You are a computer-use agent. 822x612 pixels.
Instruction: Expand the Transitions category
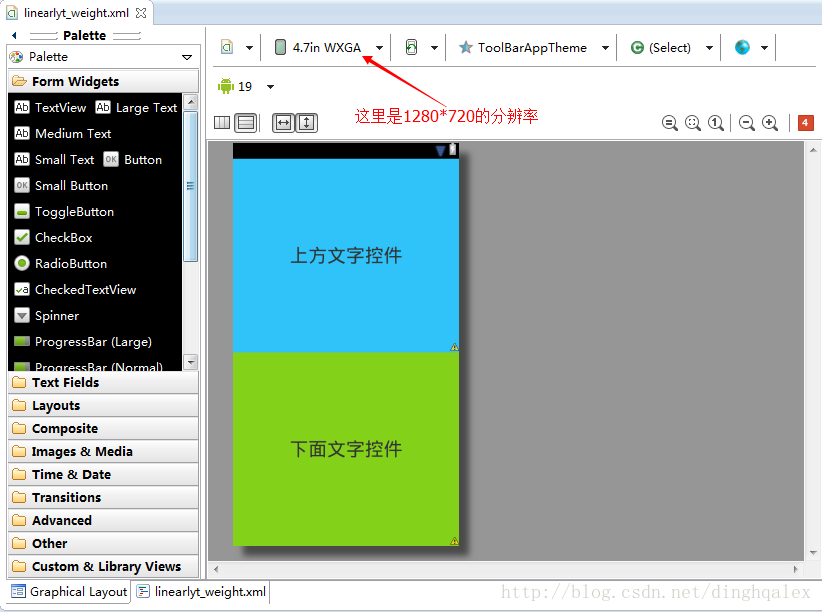point(103,497)
